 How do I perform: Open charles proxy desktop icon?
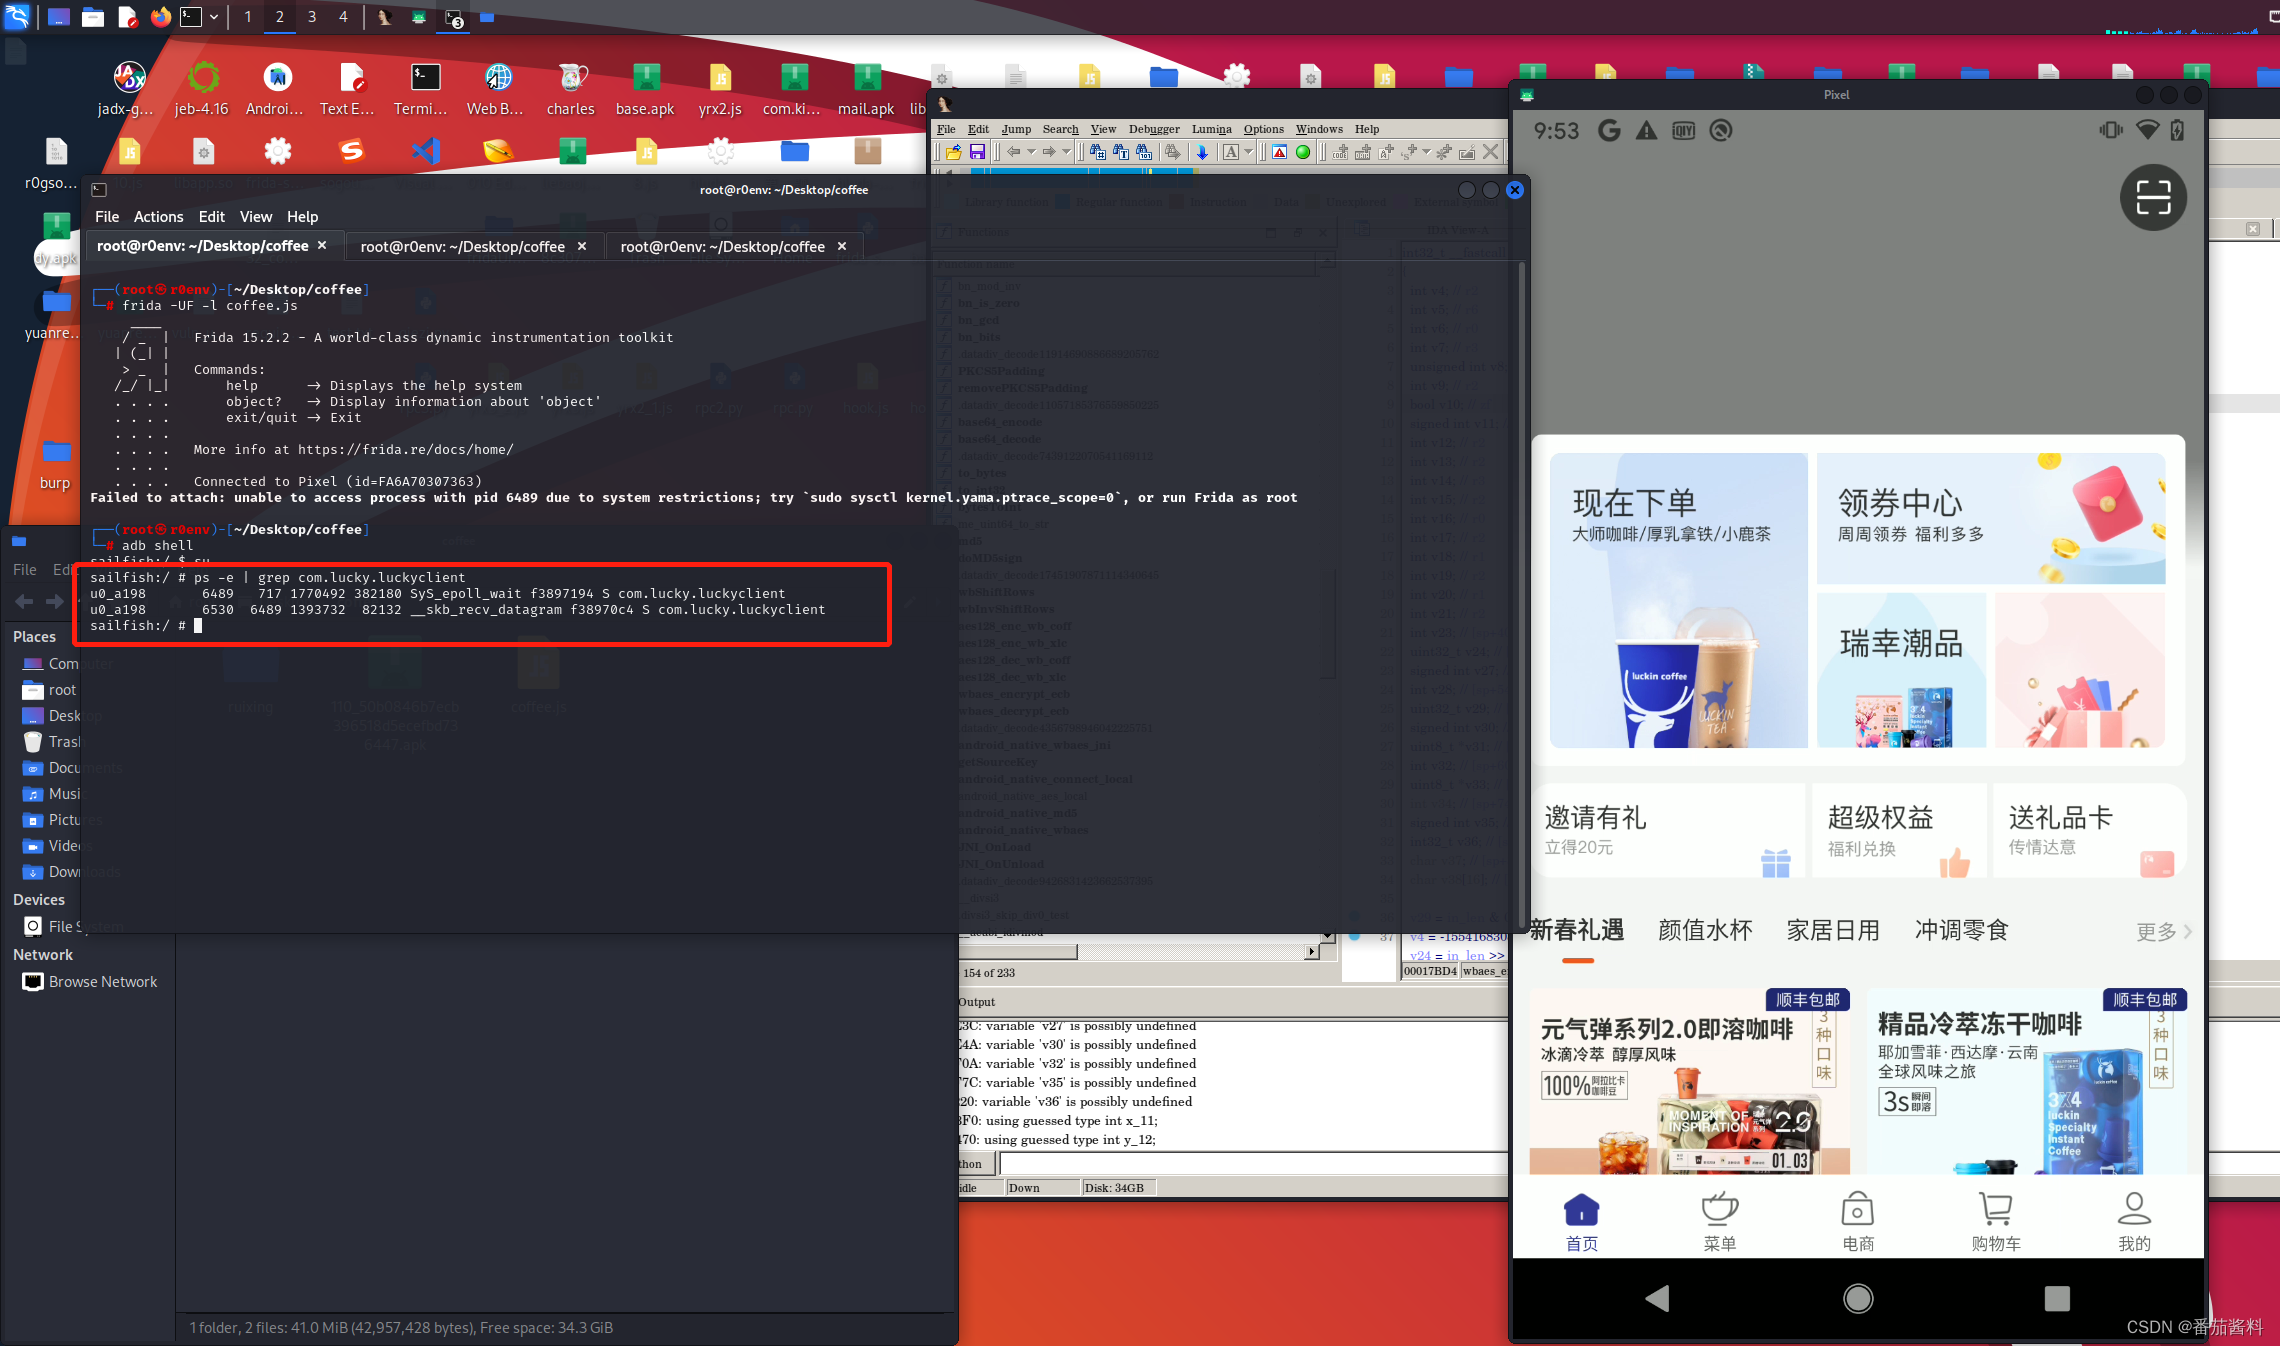point(571,89)
